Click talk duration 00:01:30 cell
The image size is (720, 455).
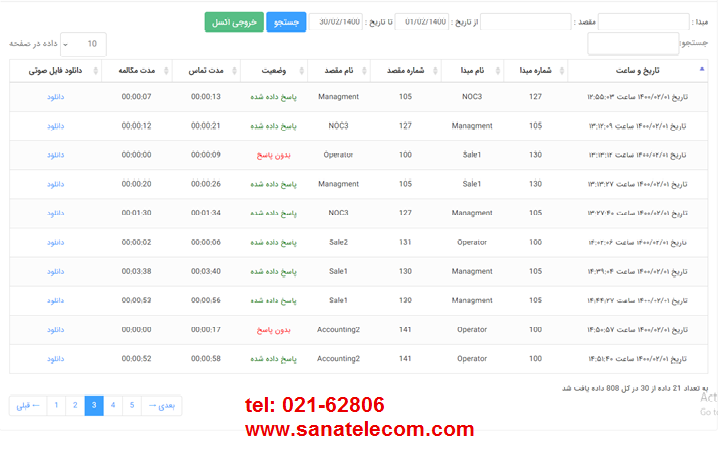pos(136,213)
